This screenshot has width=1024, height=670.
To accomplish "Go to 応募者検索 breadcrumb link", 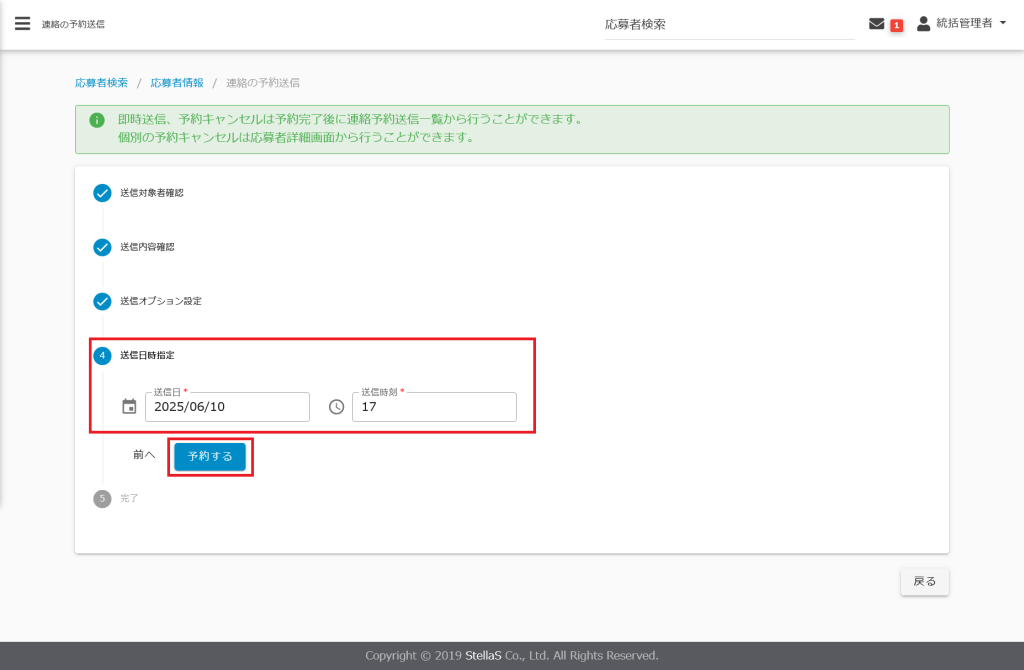I will tap(101, 82).
